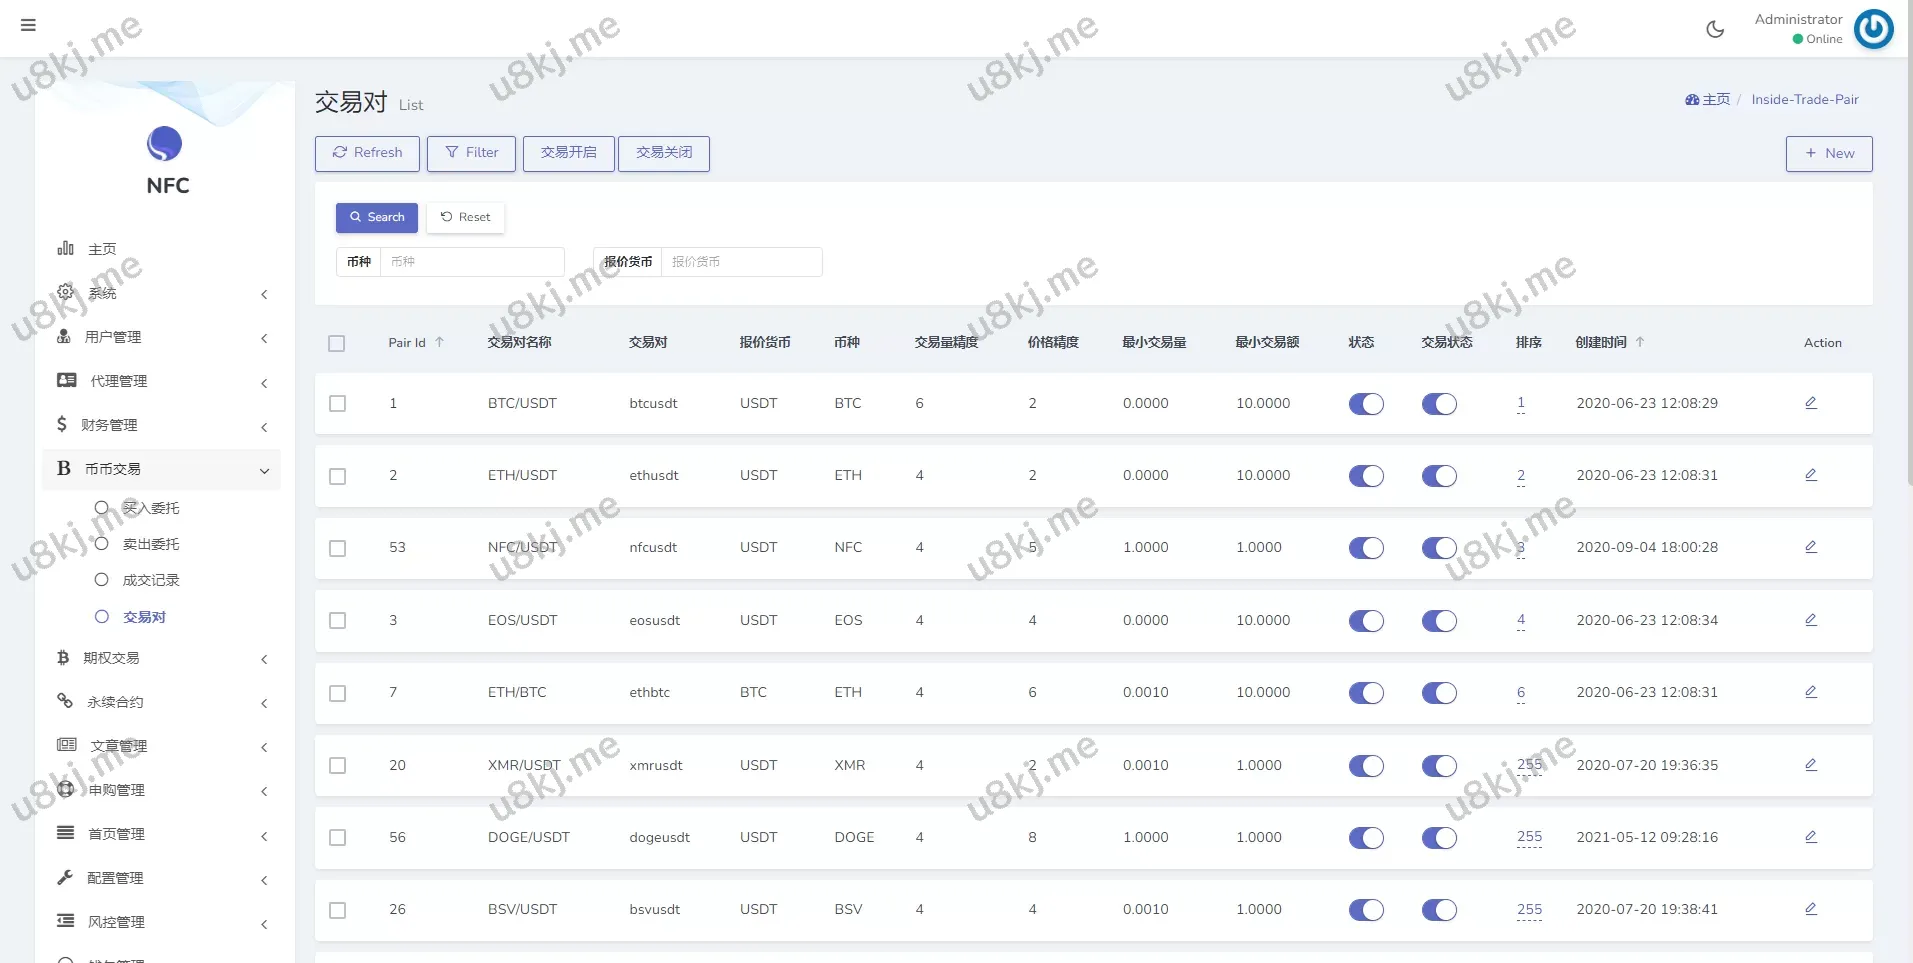This screenshot has height=963, width=1913.
Task: Click the Administrator avatar icon
Action: [x=1873, y=29]
